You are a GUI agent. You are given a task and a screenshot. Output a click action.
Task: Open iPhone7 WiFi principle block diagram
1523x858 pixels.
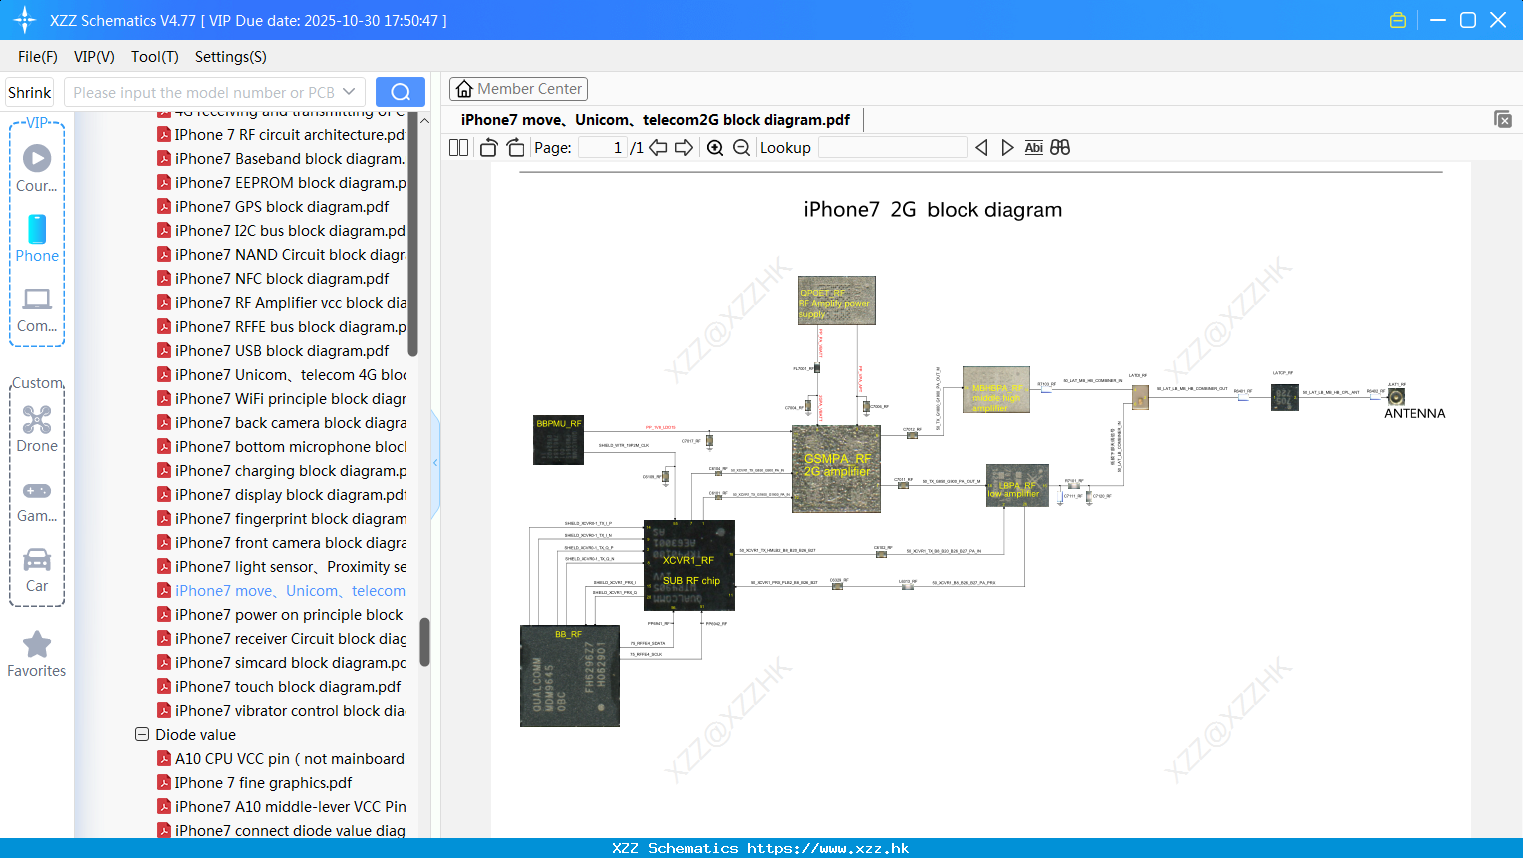pos(281,399)
